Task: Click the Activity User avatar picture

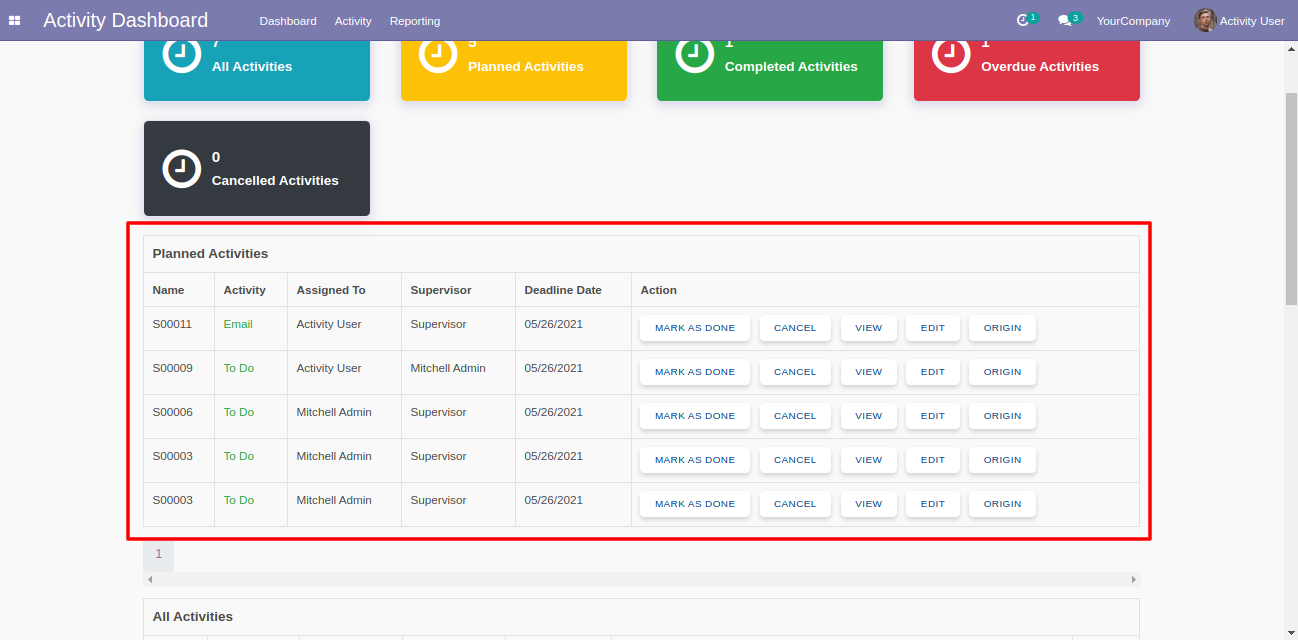Action: 1205,20
